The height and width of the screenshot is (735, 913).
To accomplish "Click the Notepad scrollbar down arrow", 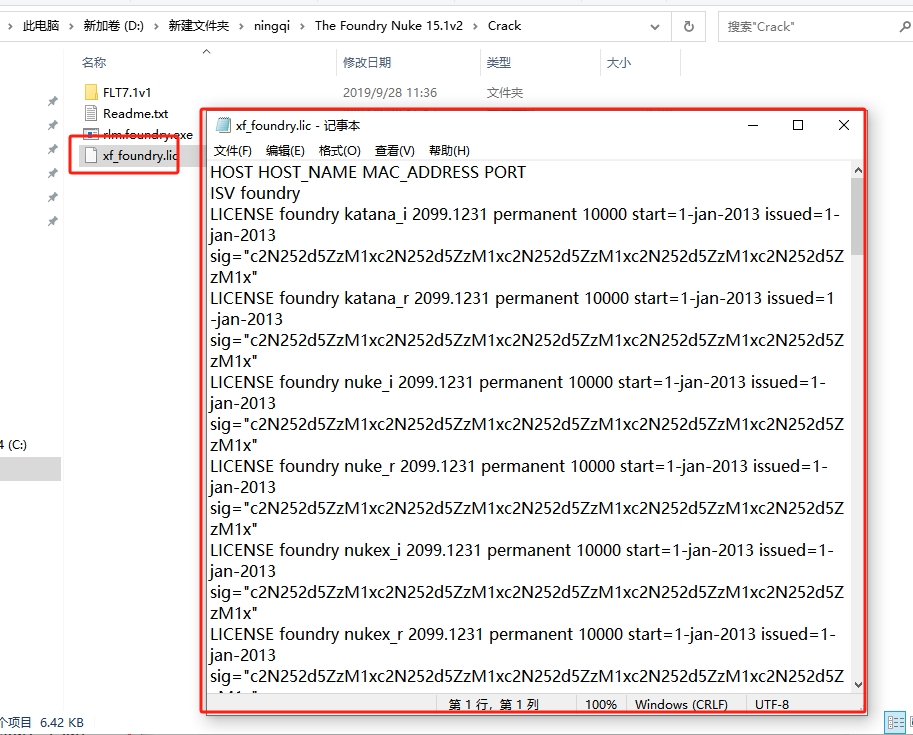I will pyautogui.click(x=858, y=685).
